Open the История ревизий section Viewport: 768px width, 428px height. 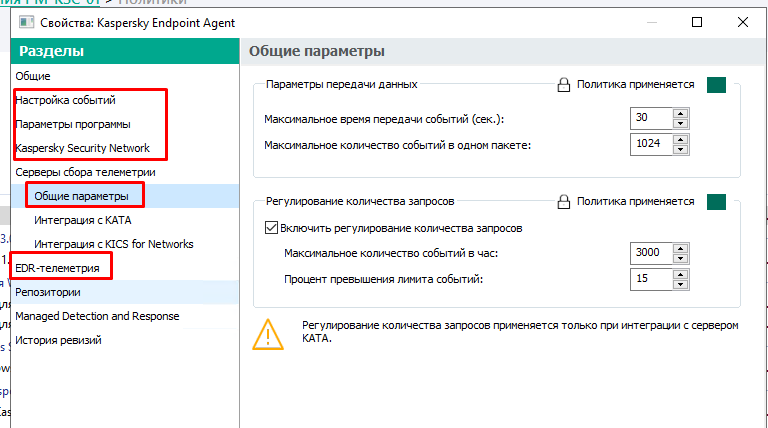tap(58, 340)
